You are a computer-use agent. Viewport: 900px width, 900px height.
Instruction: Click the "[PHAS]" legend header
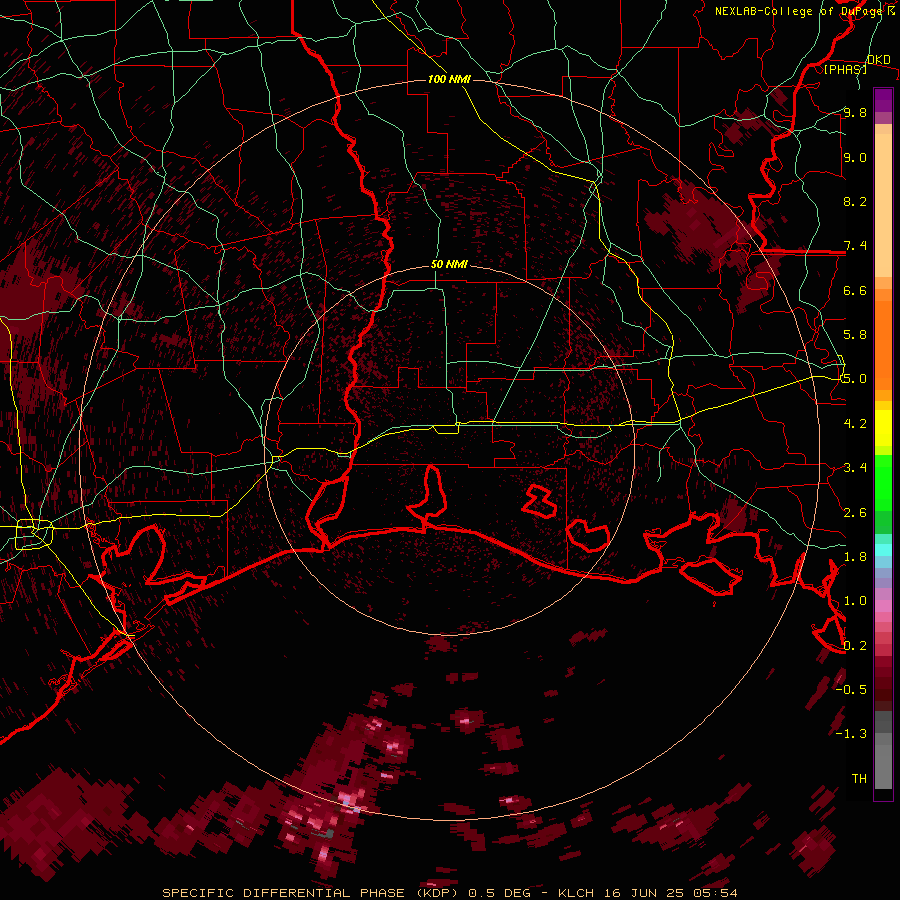pyautogui.click(x=845, y=69)
